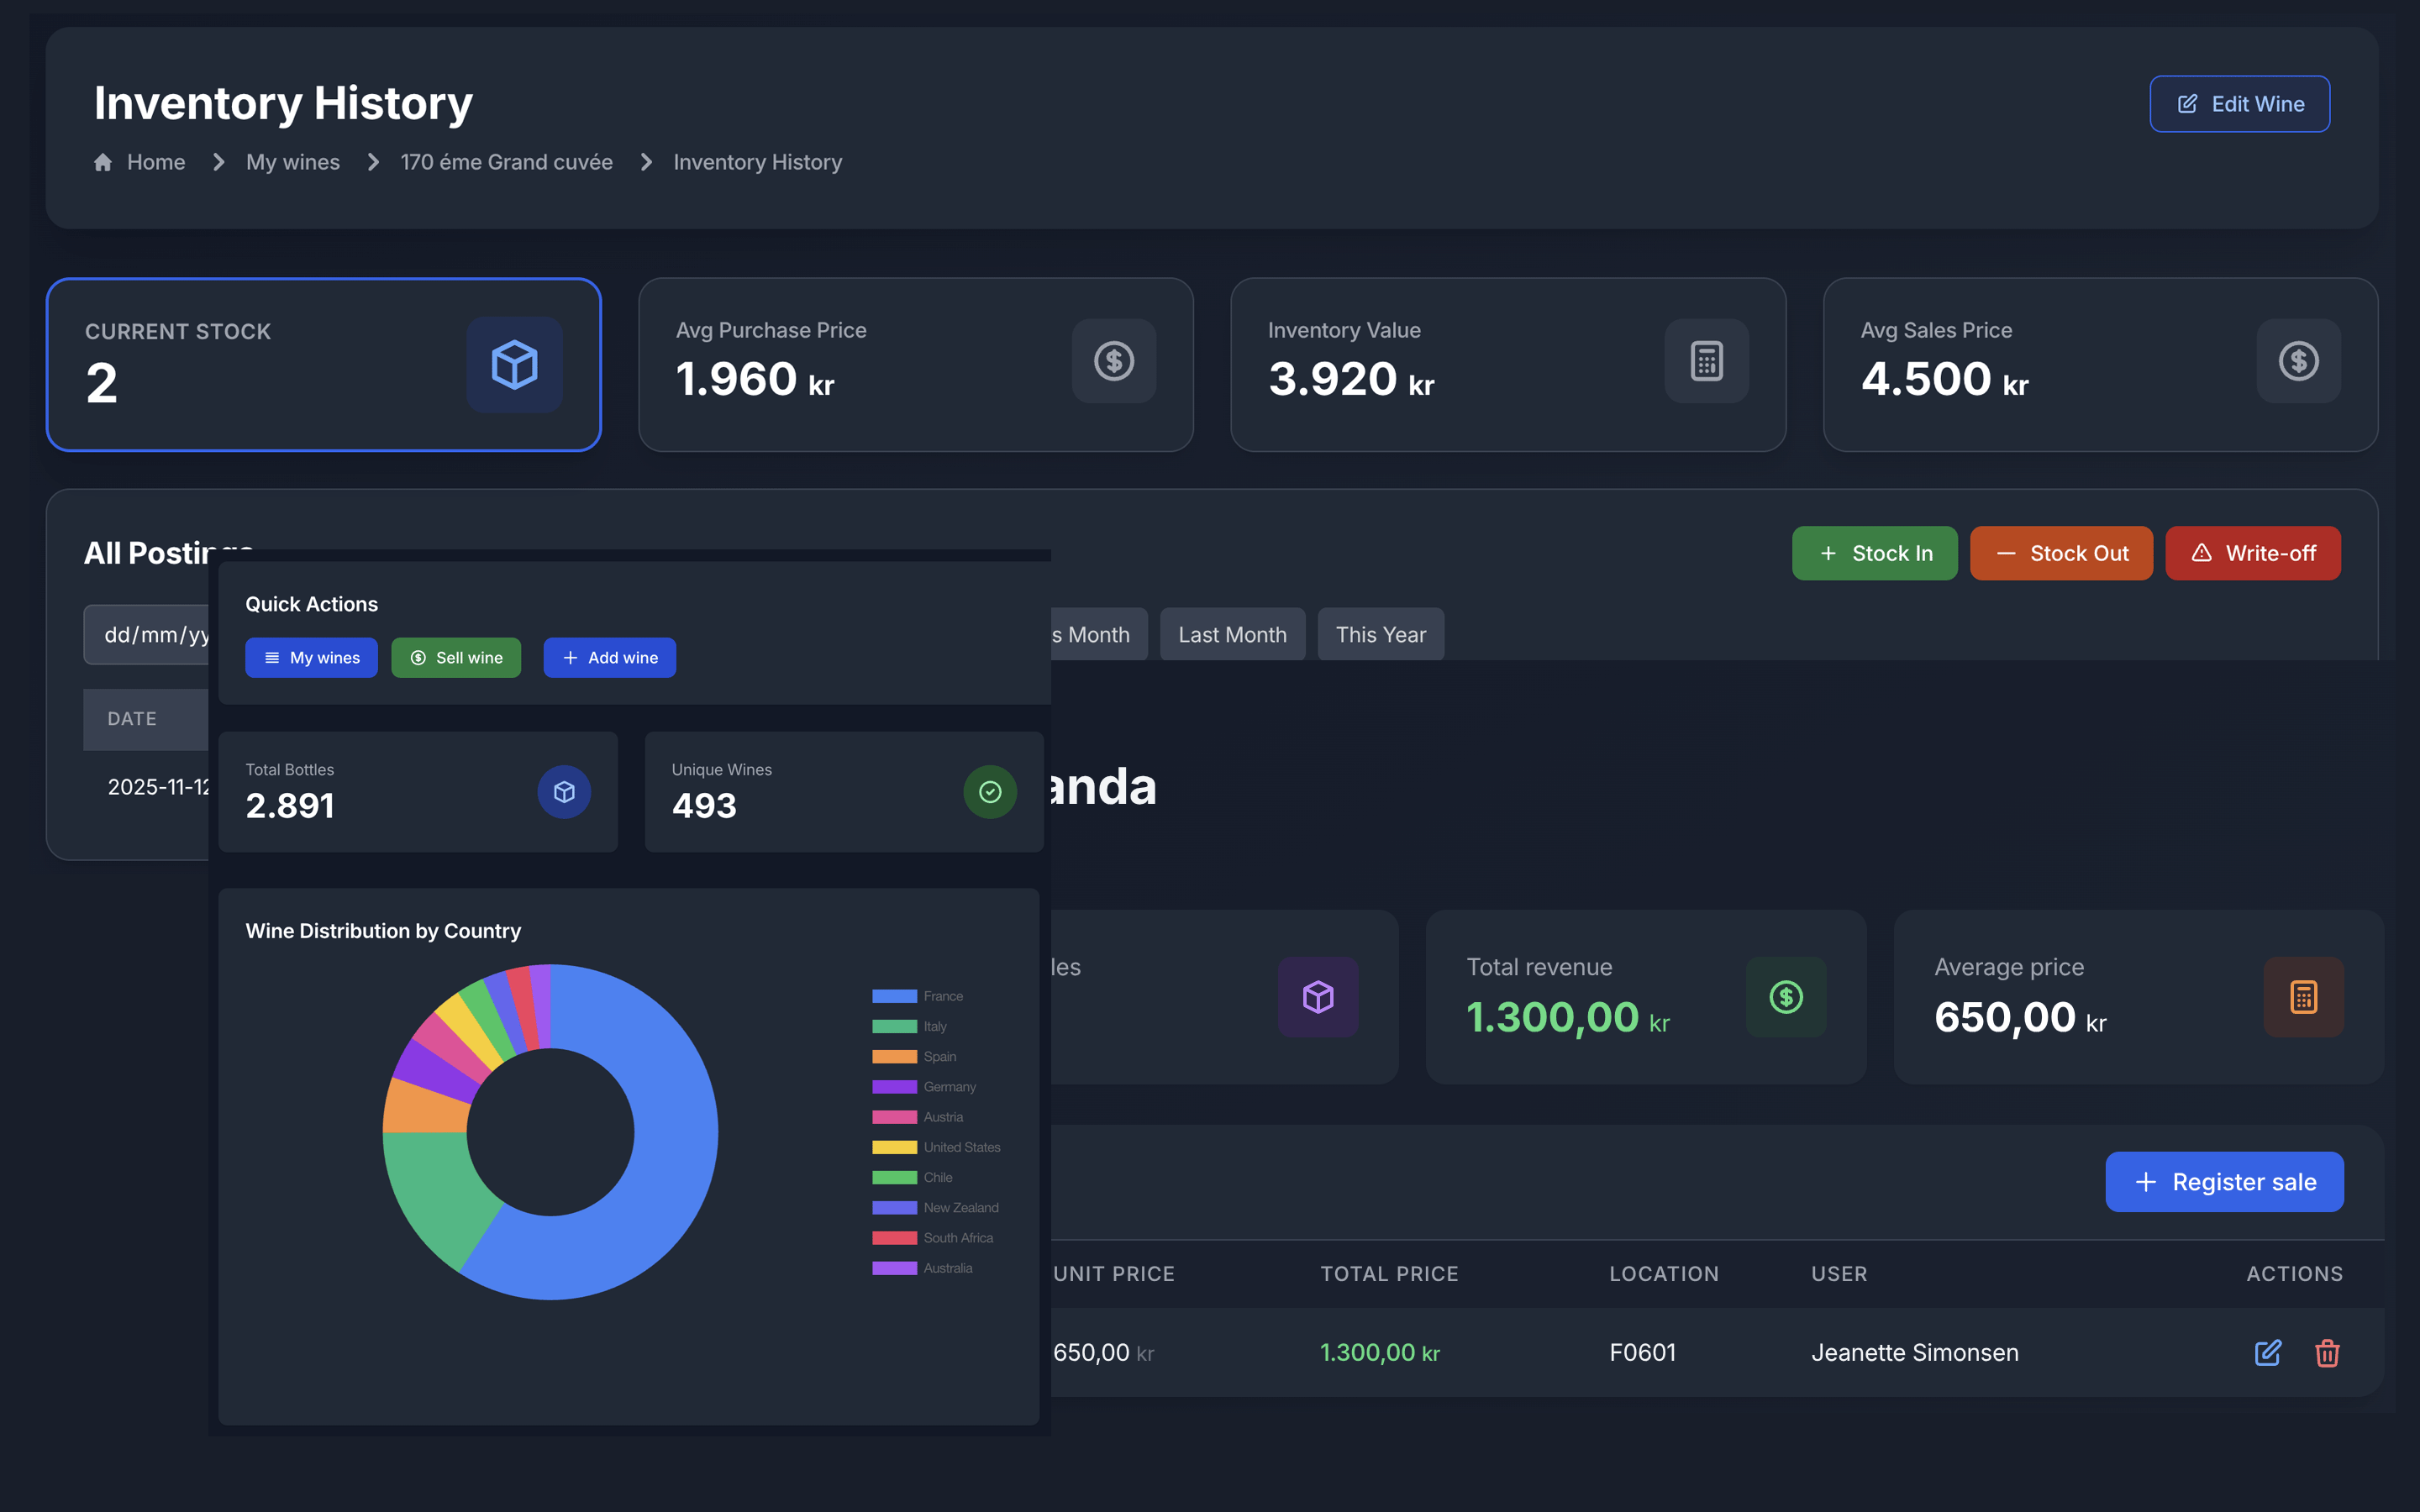Click the Stock In button
Image resolution: width=2420 pixels, height=1512 pixels.
pyautogui.click(x=1874, y=552)
